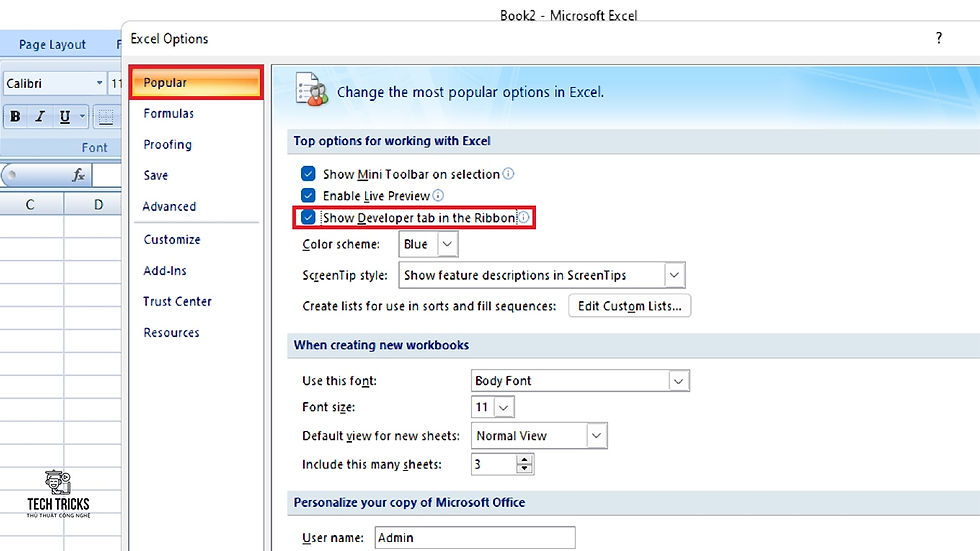The width and height of the screenshot is (980, 551).
Task: Open the Proofing options category
Action: 168,144
